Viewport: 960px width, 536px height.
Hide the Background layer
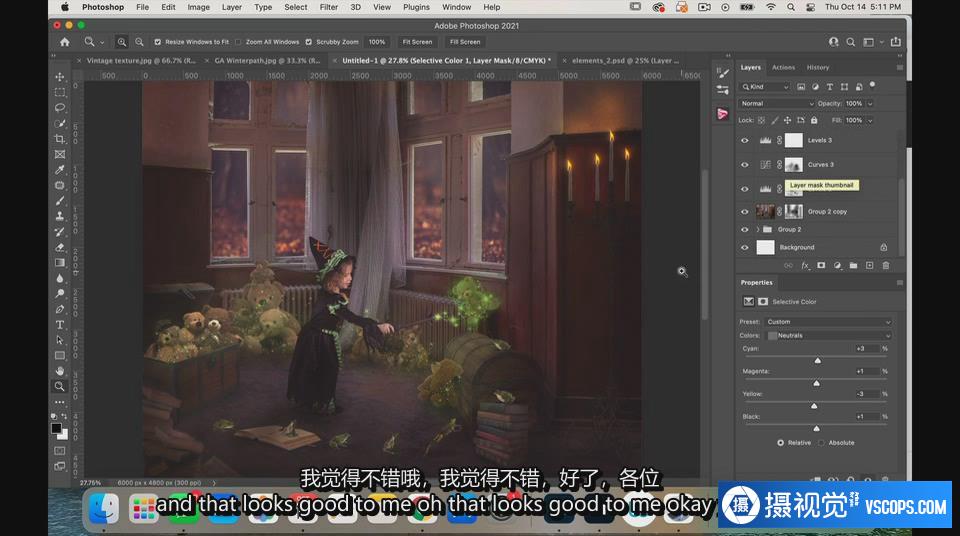(x=744, y=247)
